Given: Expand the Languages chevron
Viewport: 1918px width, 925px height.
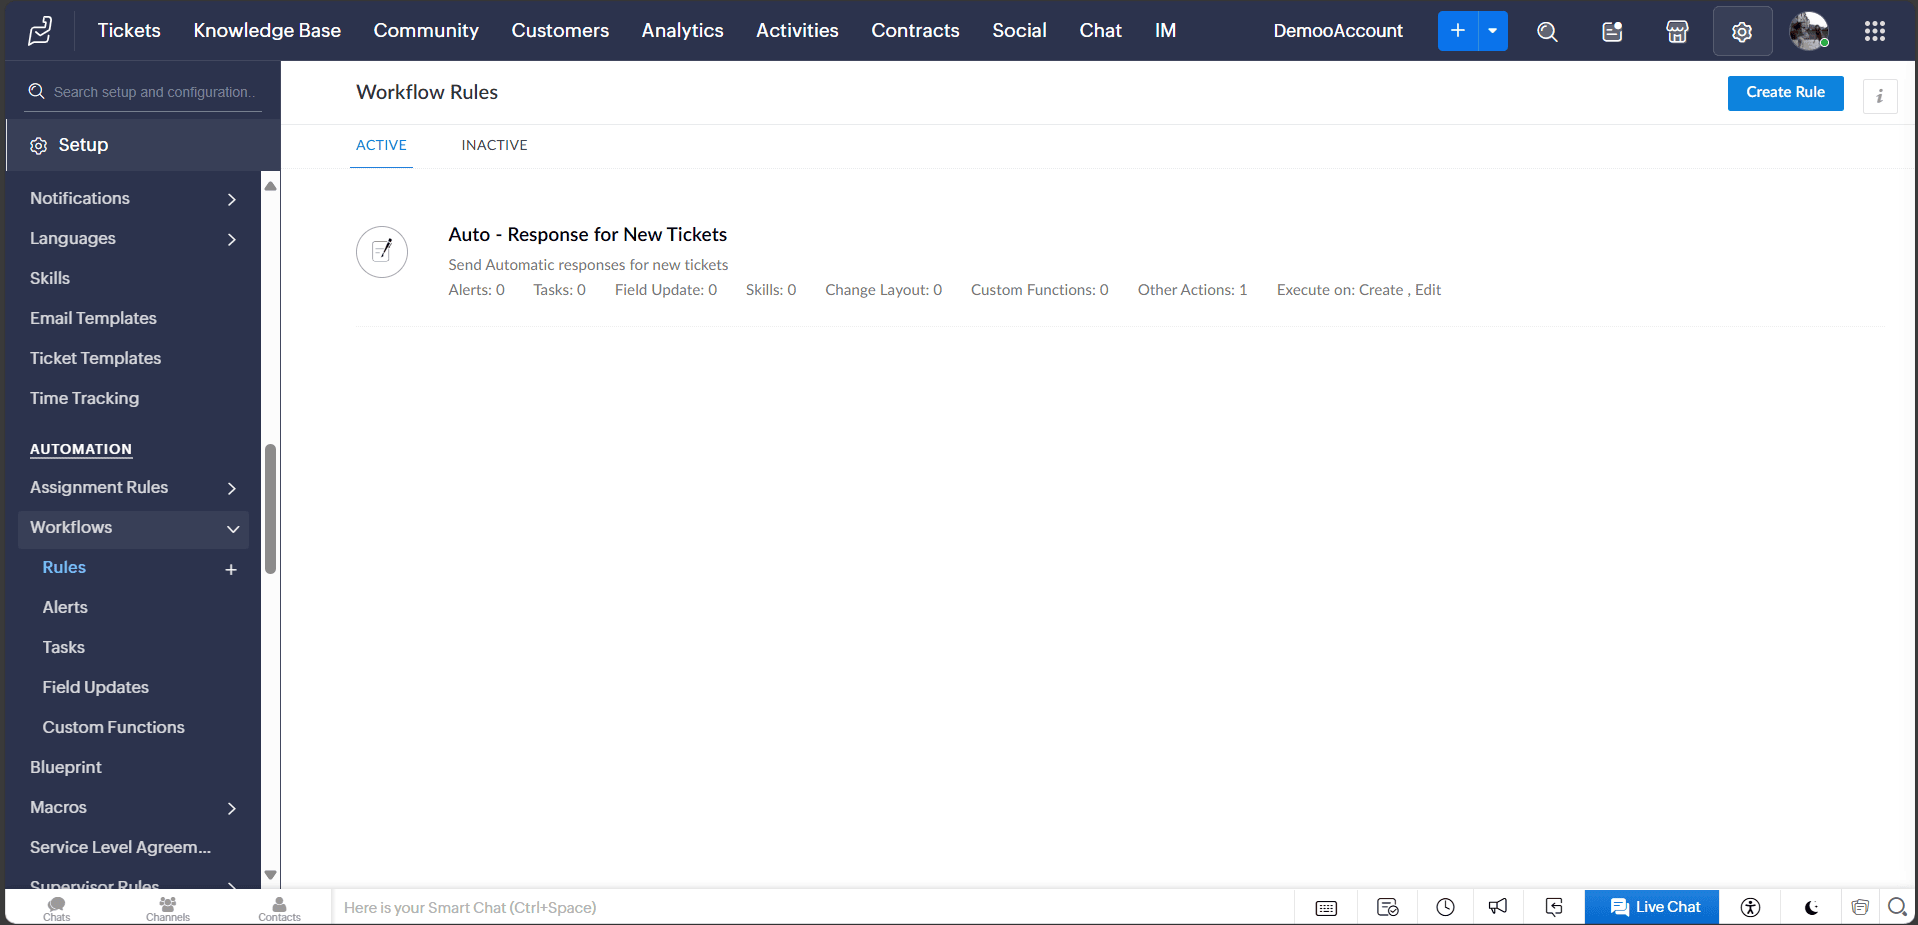Looking at the screenshot, I should pyautogui.click(x=232, y=240).
